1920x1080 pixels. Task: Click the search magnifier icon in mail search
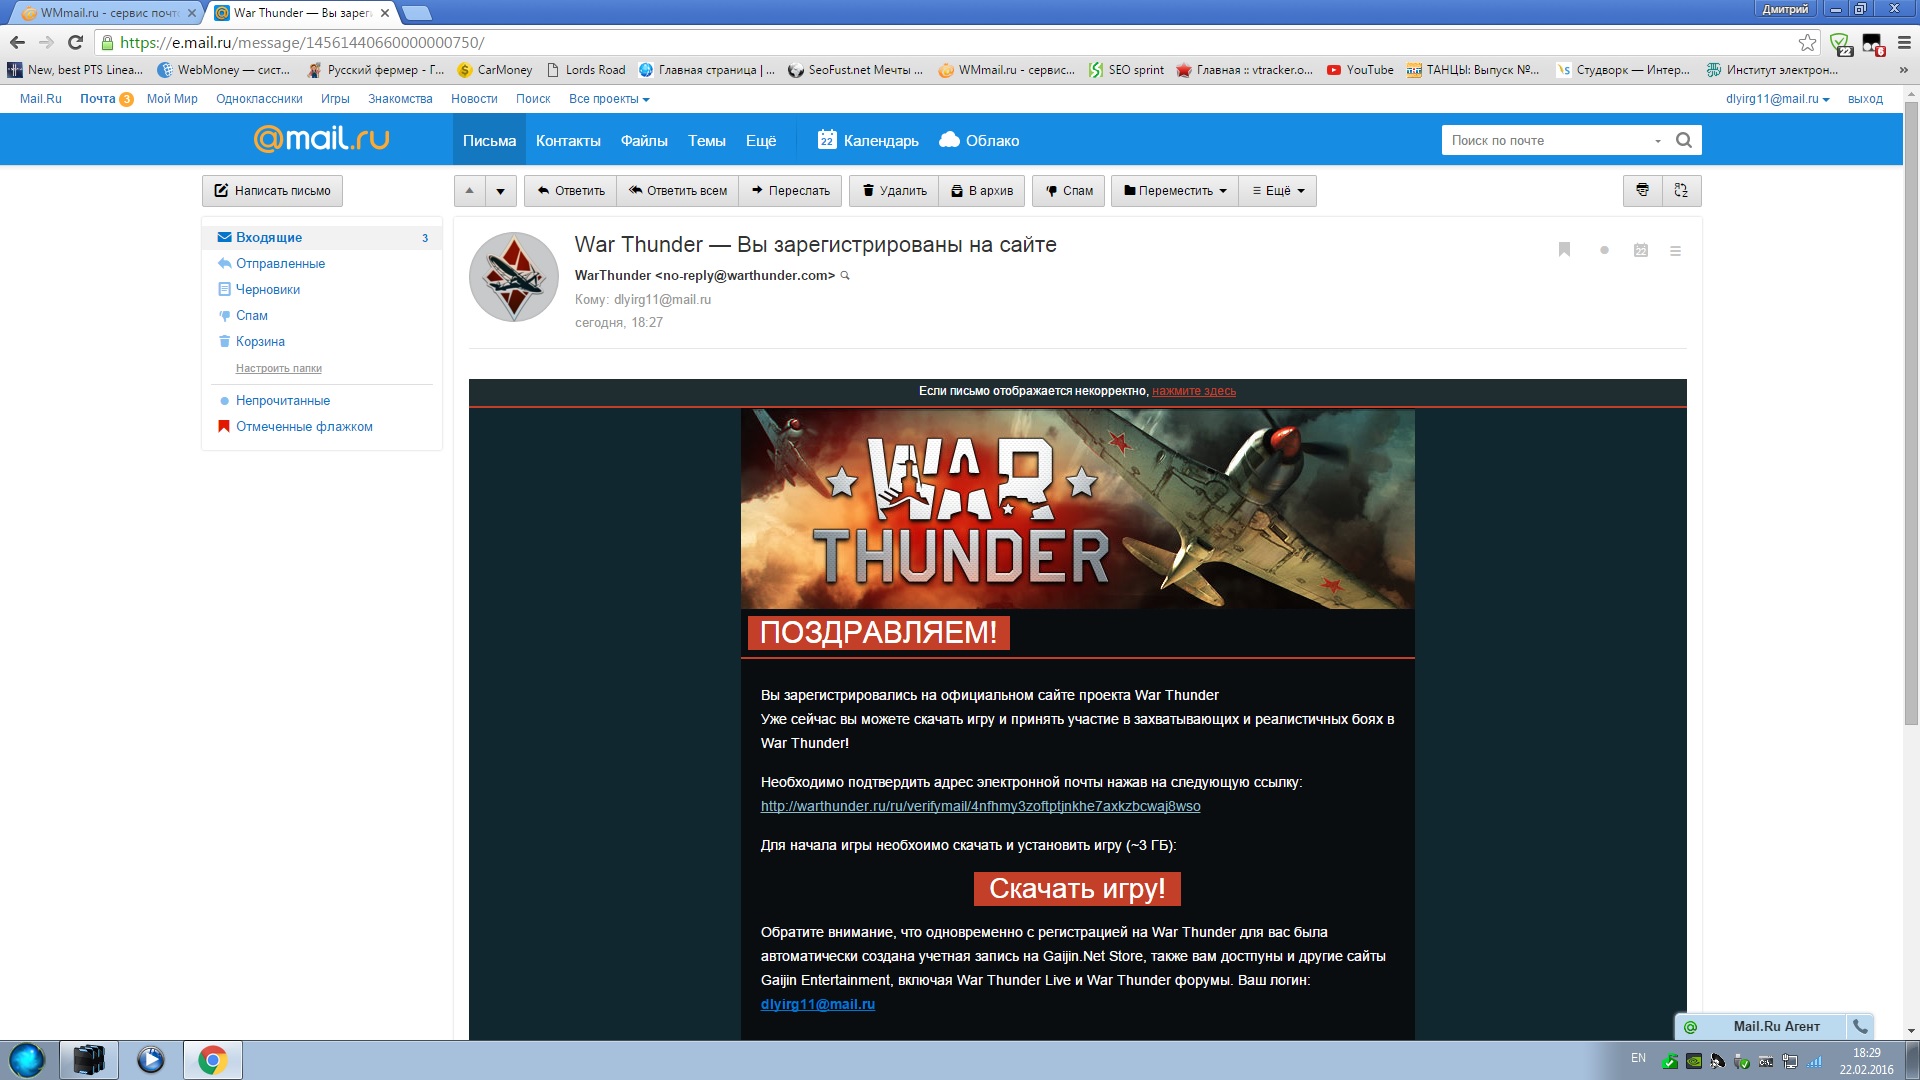point(1684,140)
